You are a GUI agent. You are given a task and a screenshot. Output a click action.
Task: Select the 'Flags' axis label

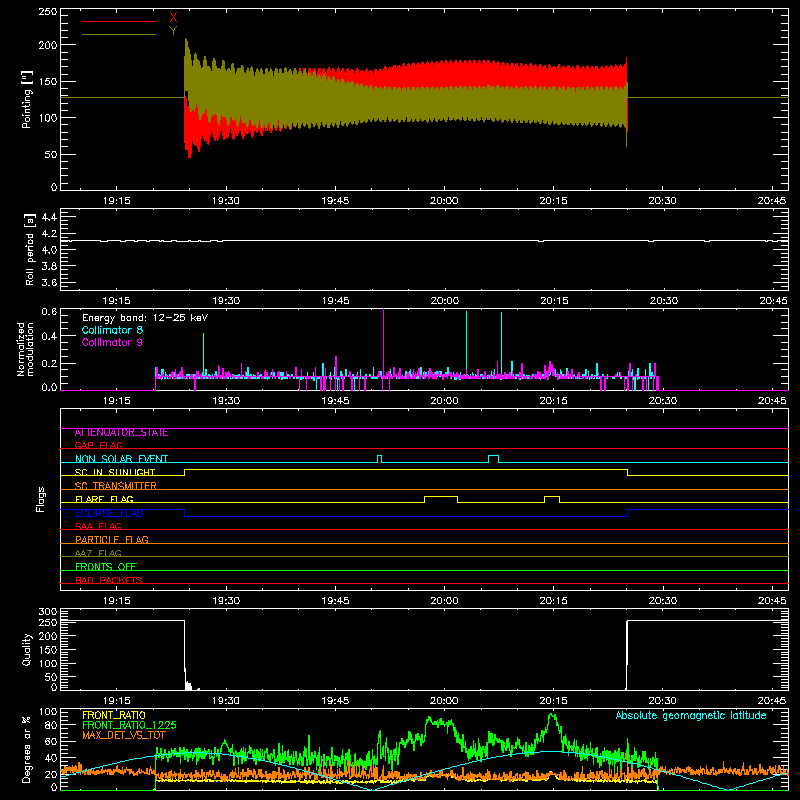point(41,499)
